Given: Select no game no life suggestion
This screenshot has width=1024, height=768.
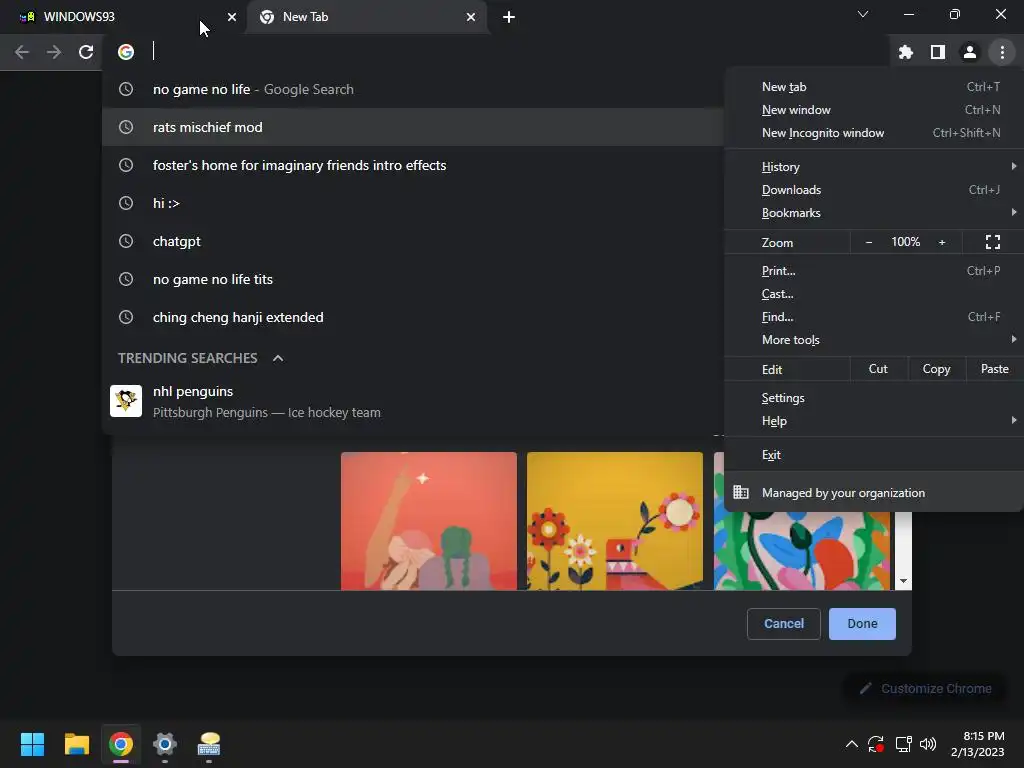Looking at the screenshot, I should coord(413,89).
